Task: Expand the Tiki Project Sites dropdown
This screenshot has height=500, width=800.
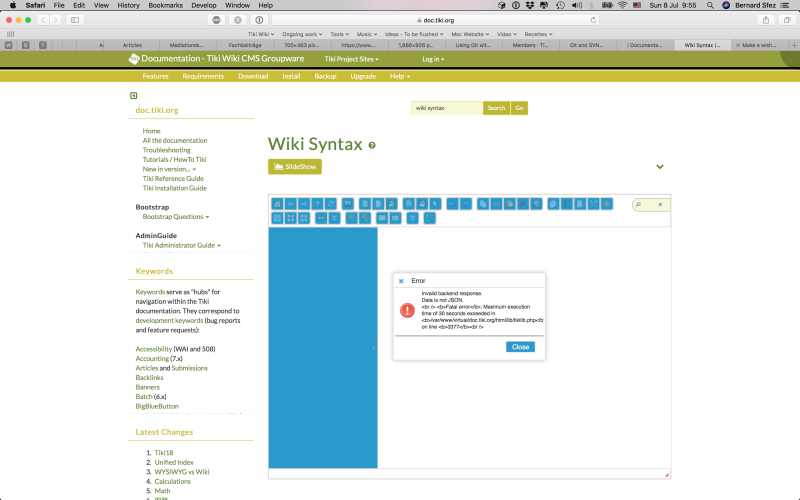Action: 352,59
